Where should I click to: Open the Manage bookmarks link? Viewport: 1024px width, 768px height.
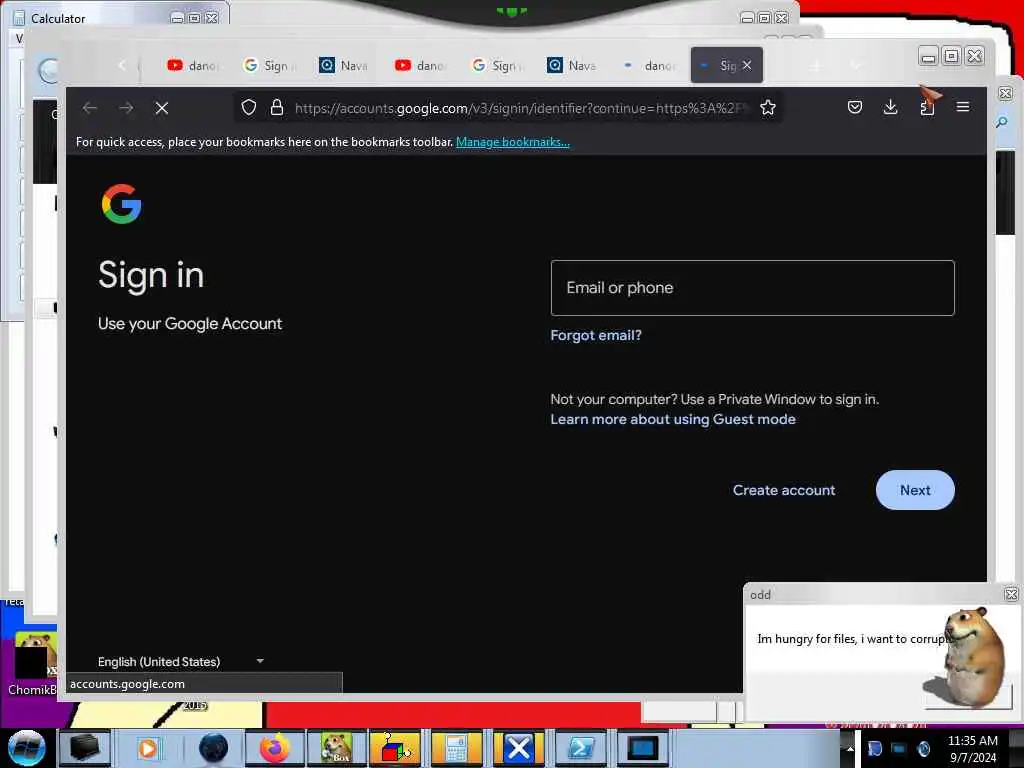click(513, 142)
